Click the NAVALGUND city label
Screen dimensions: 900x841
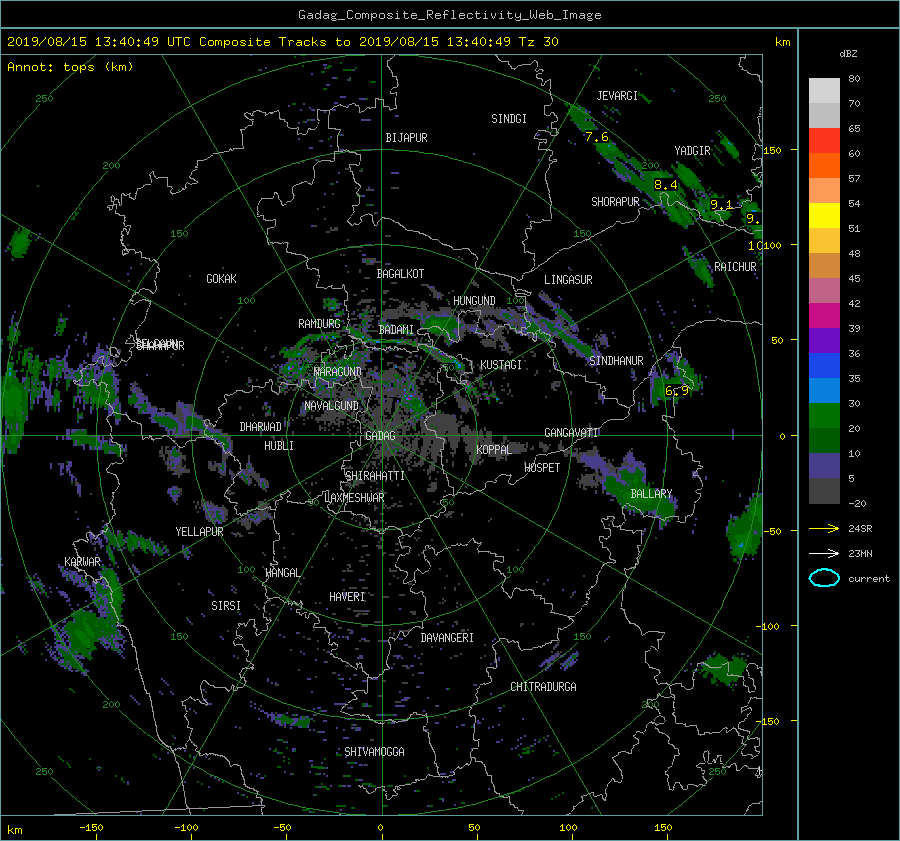coord(331,406)
